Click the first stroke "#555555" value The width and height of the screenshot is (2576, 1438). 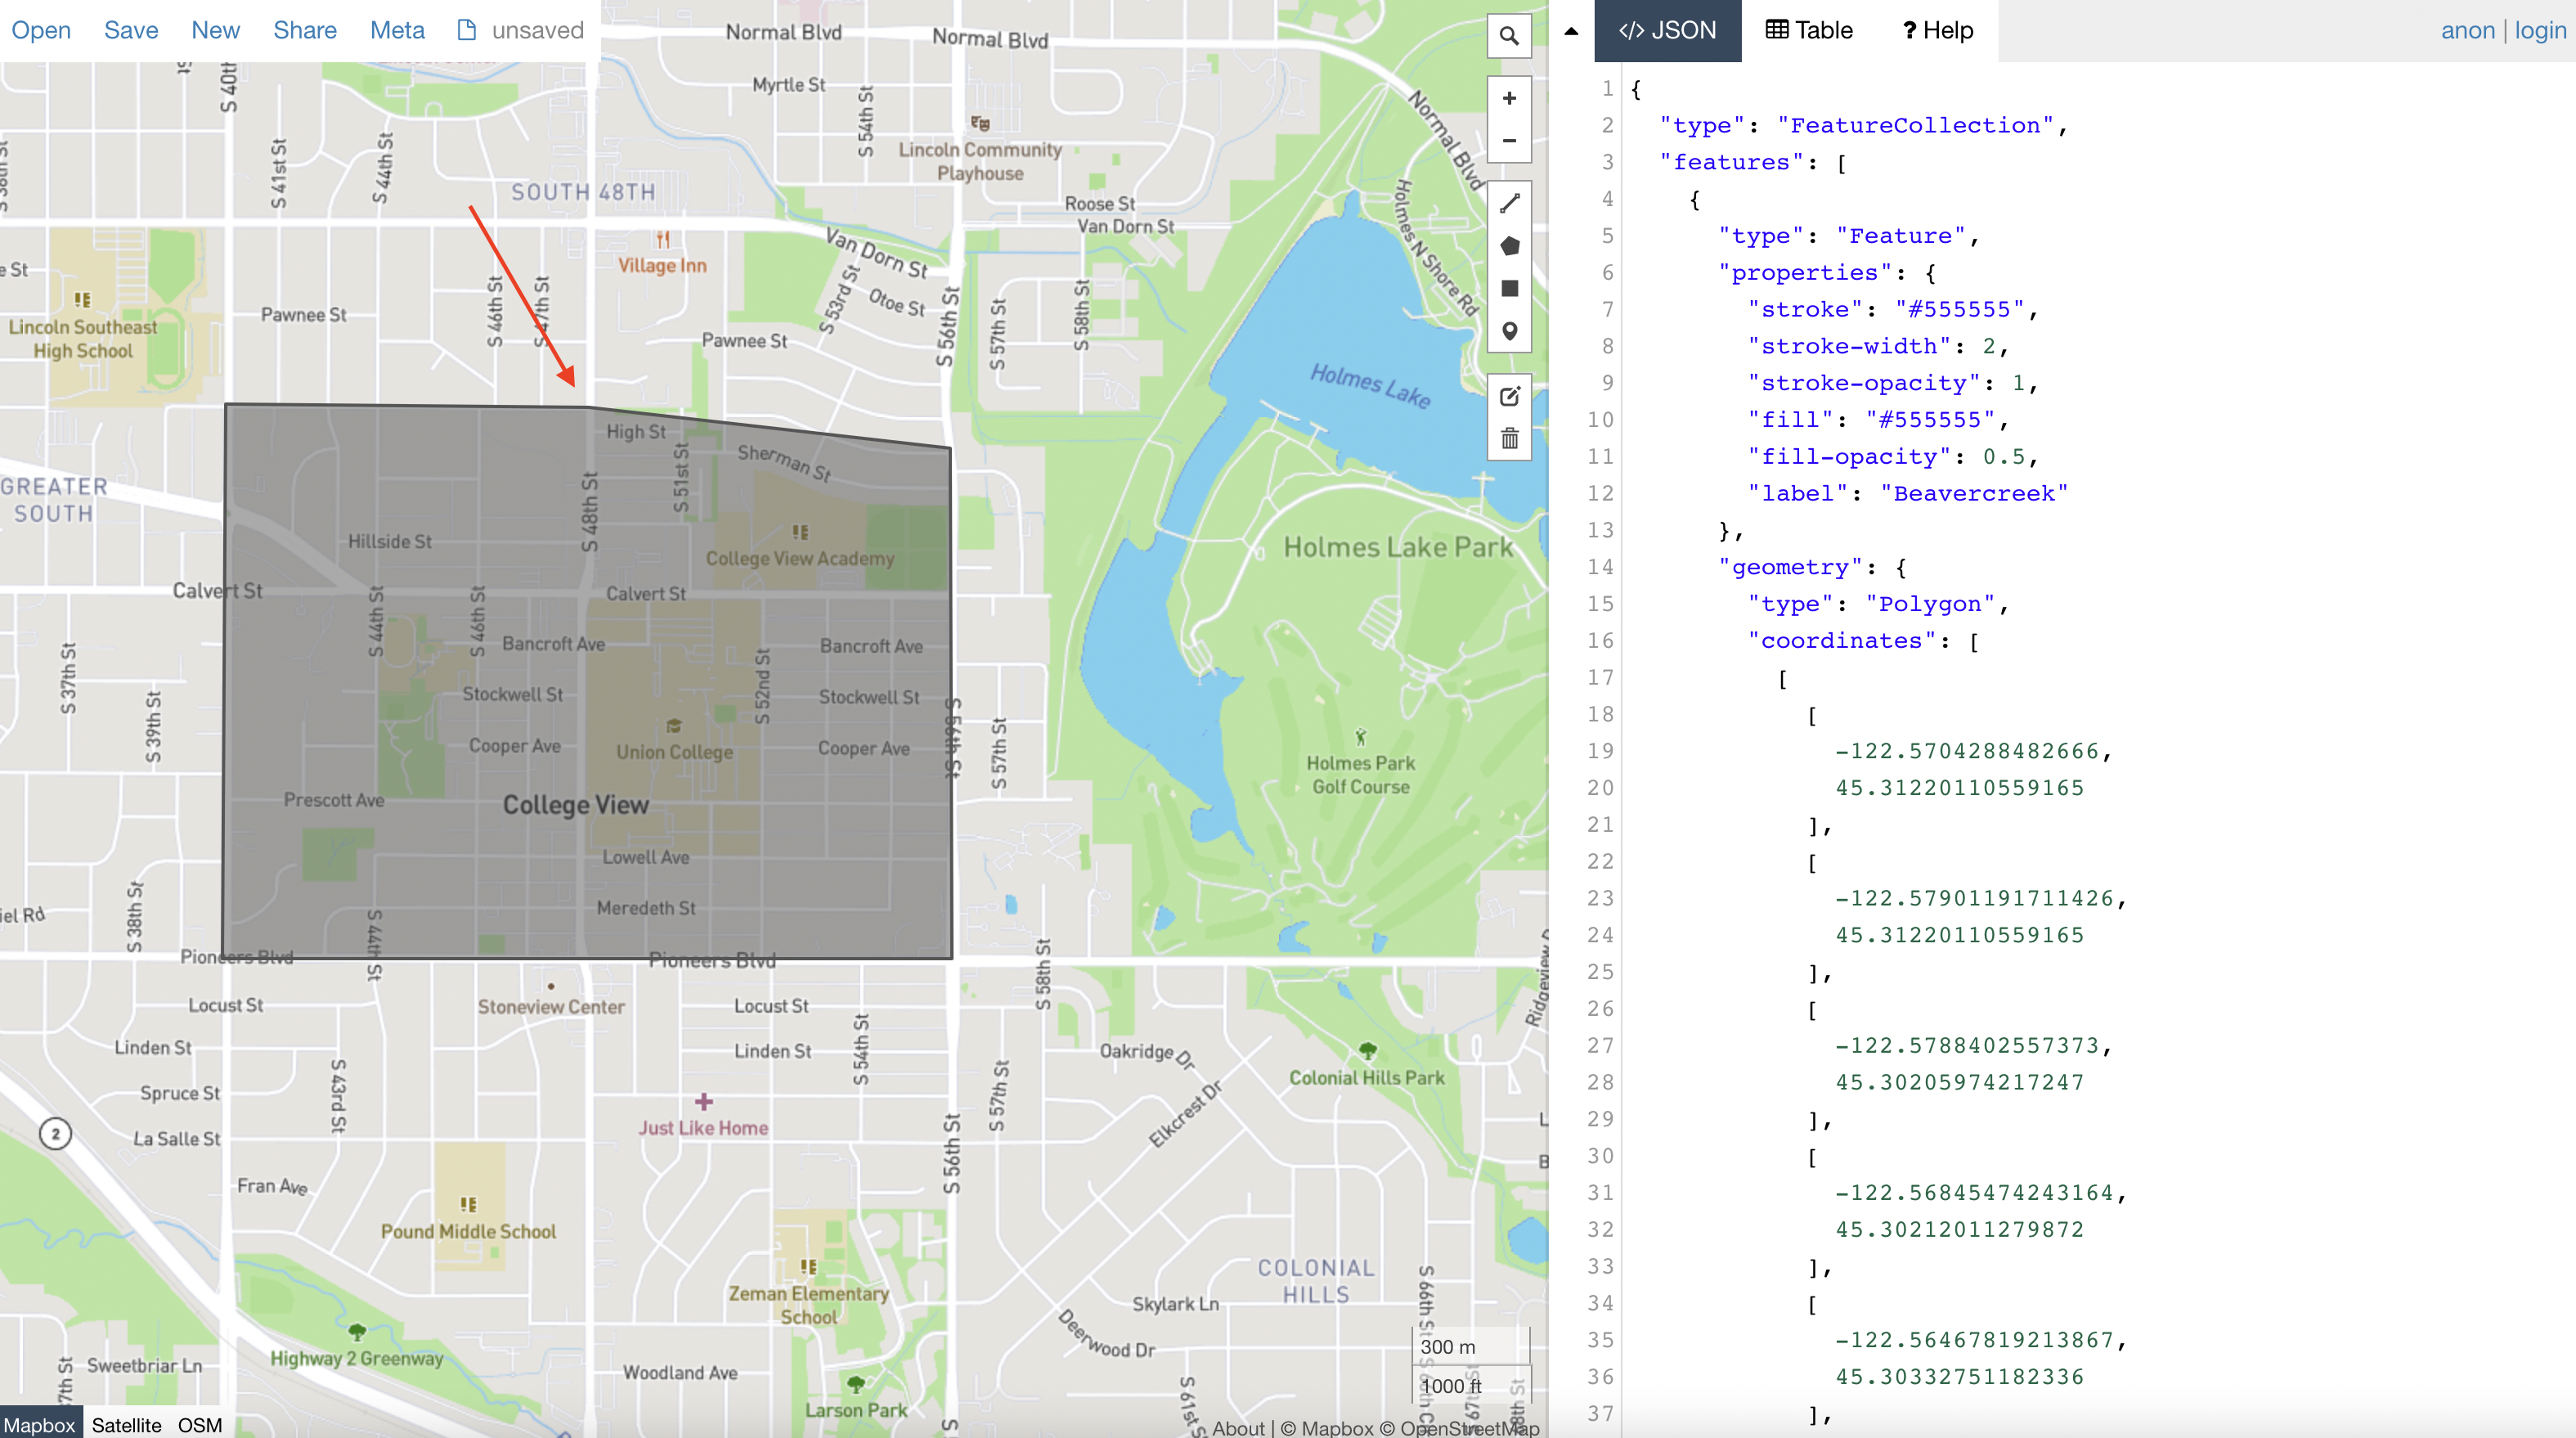click(x=1959, y=309)
